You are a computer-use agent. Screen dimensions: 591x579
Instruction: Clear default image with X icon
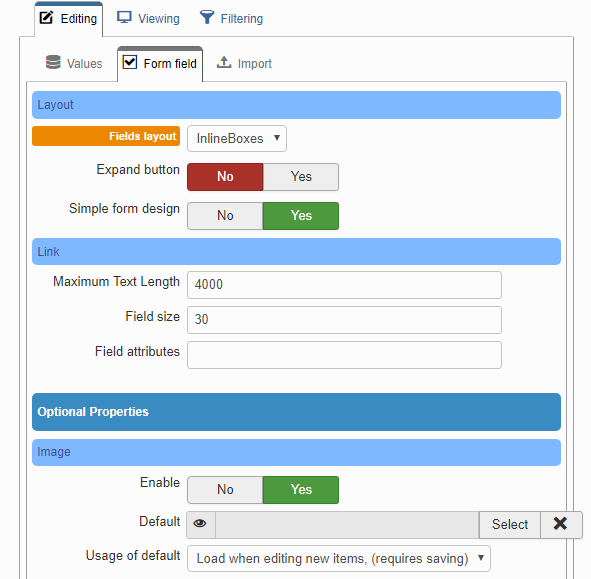pos(560,524)
